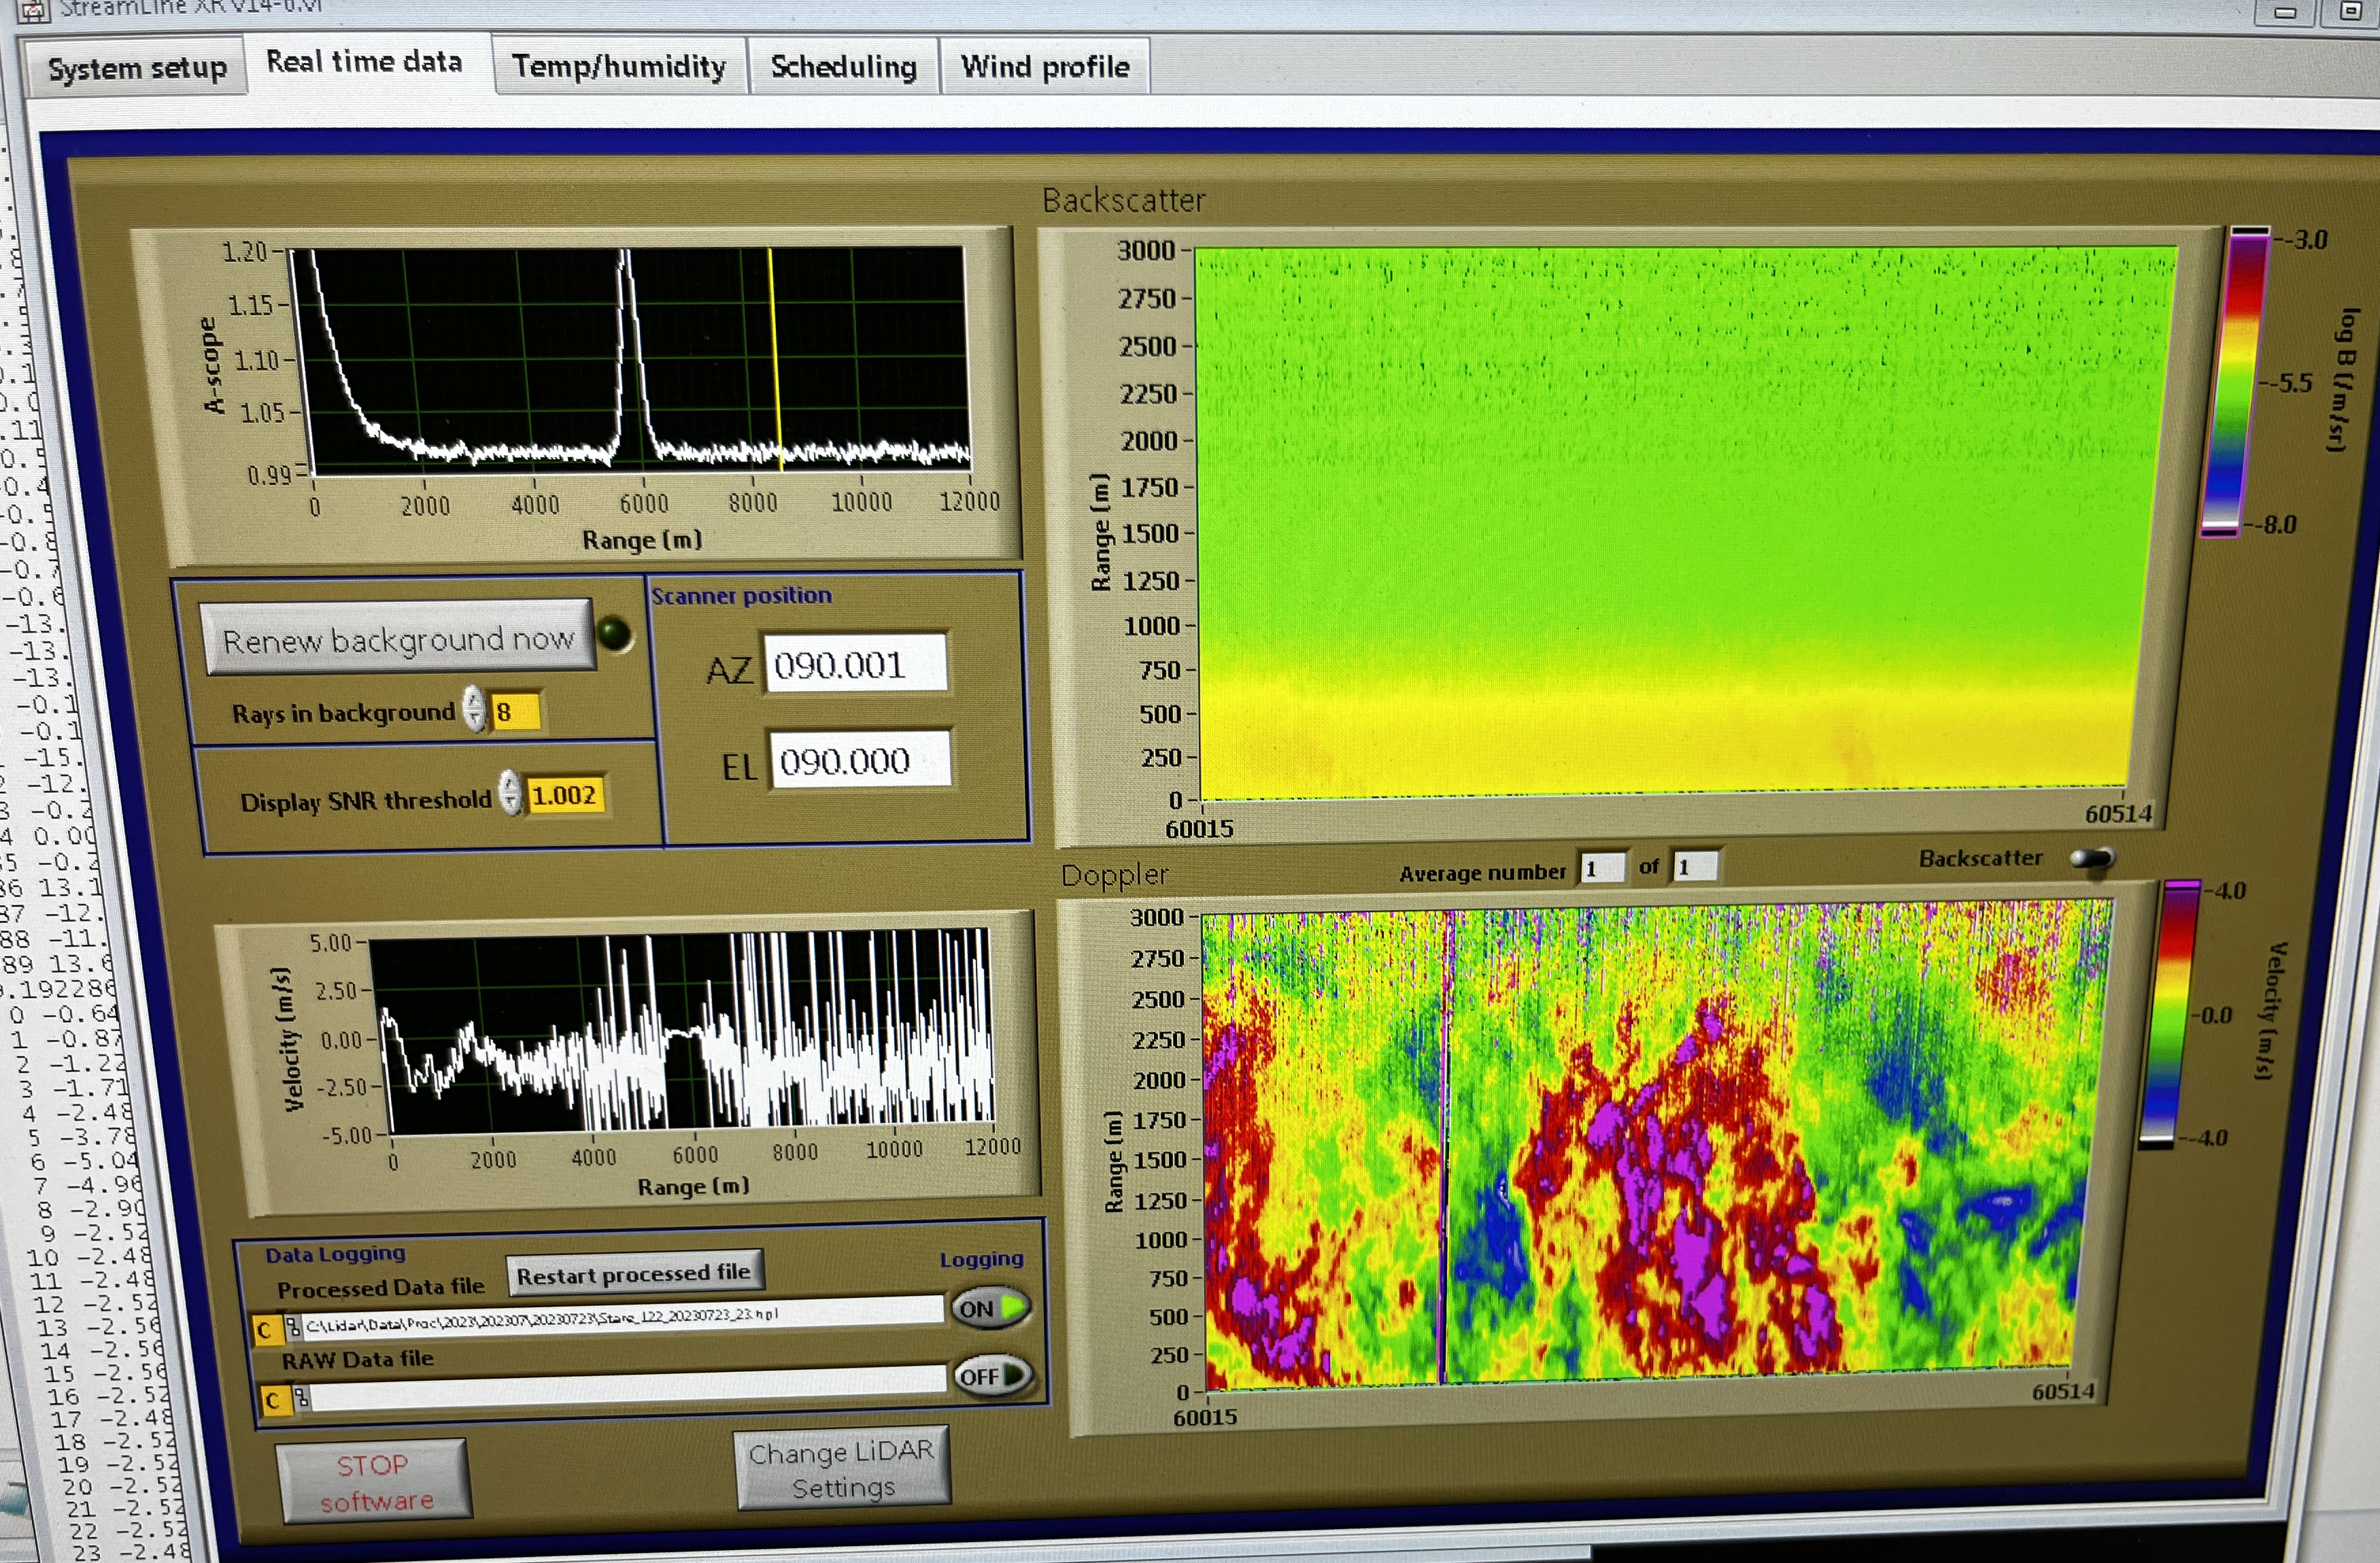The width and height of the screenshot is (2380, 1563).
Task: Open the Temp/humidity tab
Action: point(619,67)
